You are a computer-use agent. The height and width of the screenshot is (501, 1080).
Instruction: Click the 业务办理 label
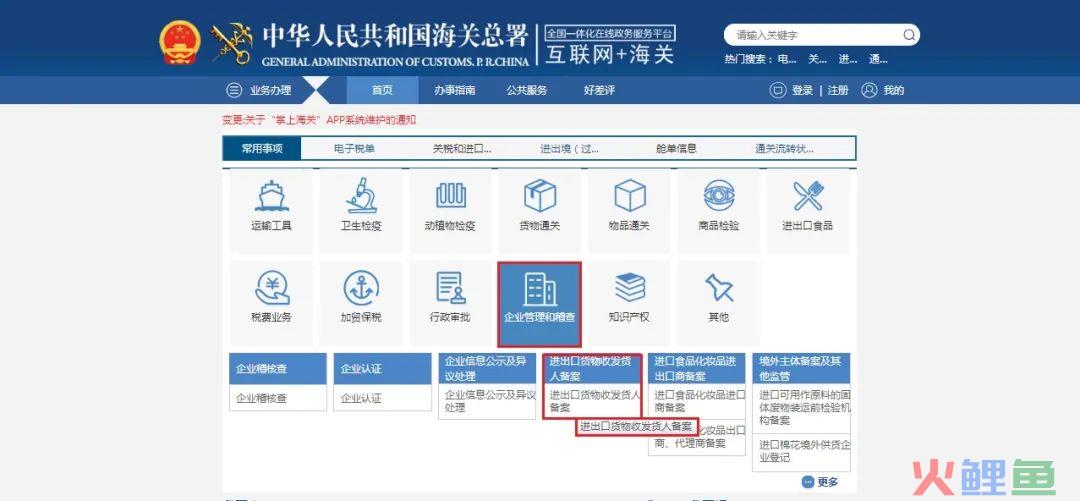[271, 90]
